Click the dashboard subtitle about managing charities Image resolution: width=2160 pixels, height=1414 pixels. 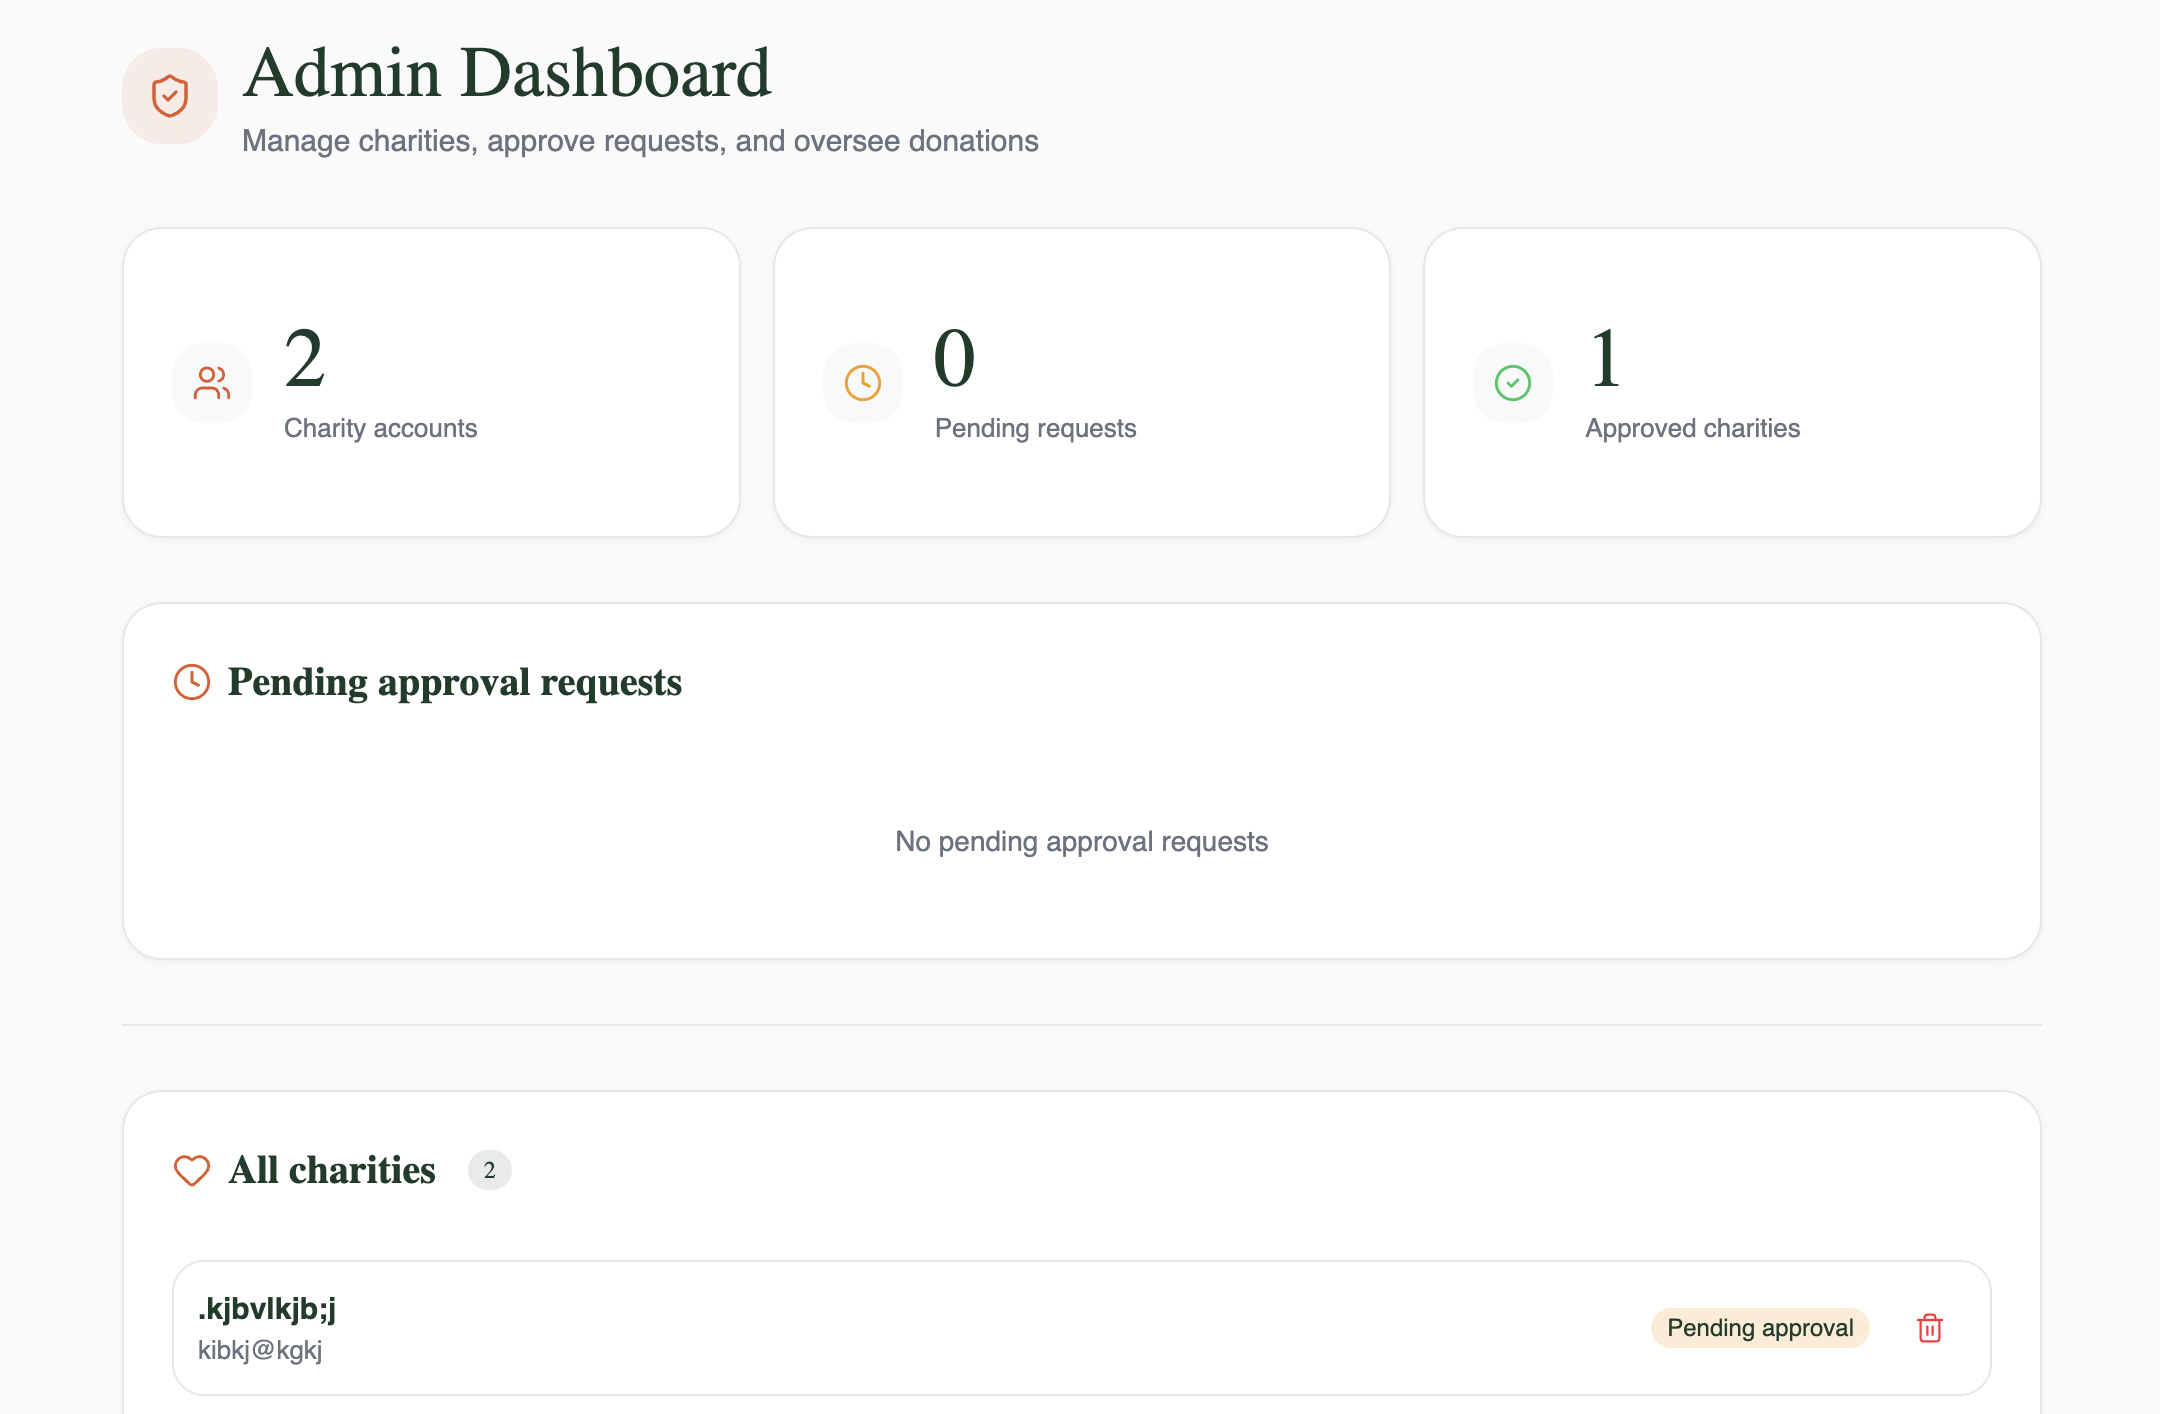coord(640,141)
